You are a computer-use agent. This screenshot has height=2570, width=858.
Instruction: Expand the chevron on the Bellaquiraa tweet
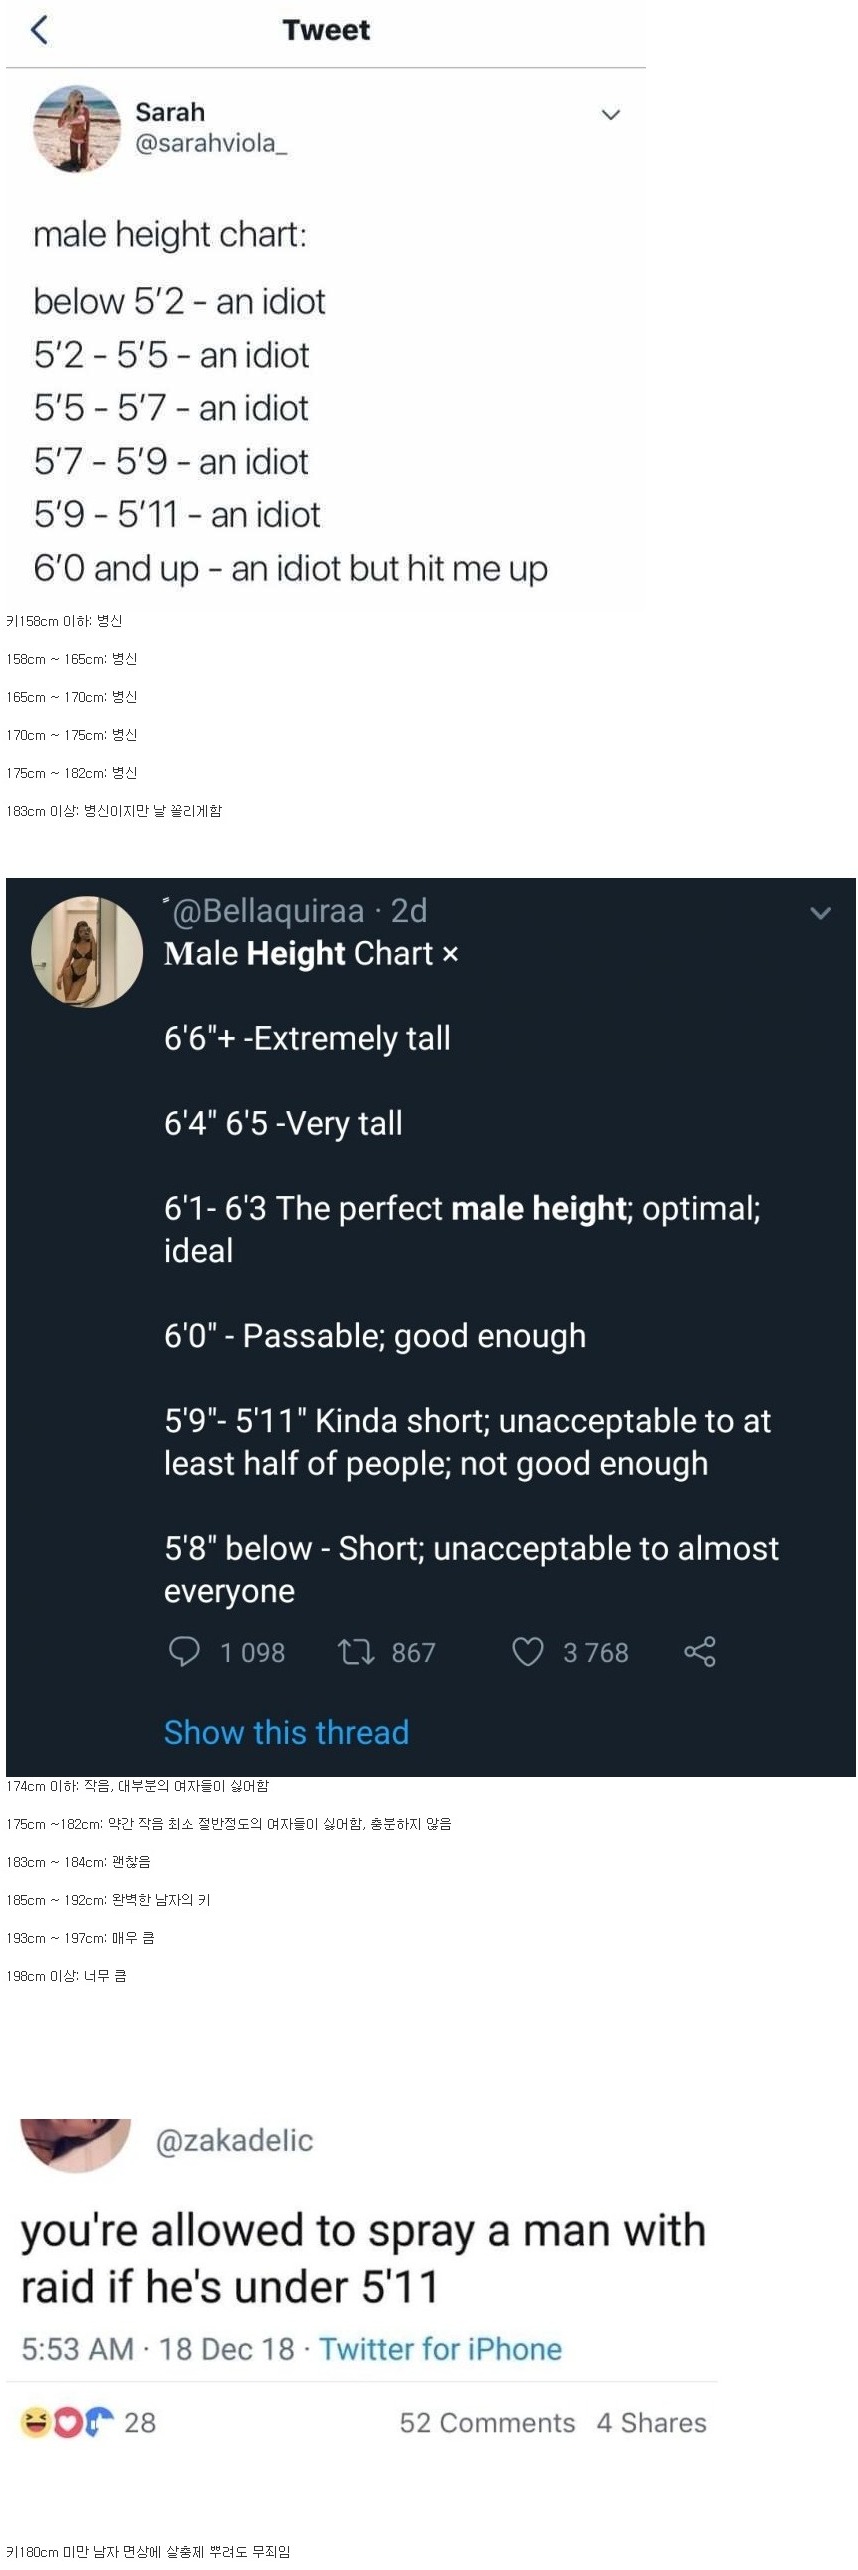tap(821, 913)
